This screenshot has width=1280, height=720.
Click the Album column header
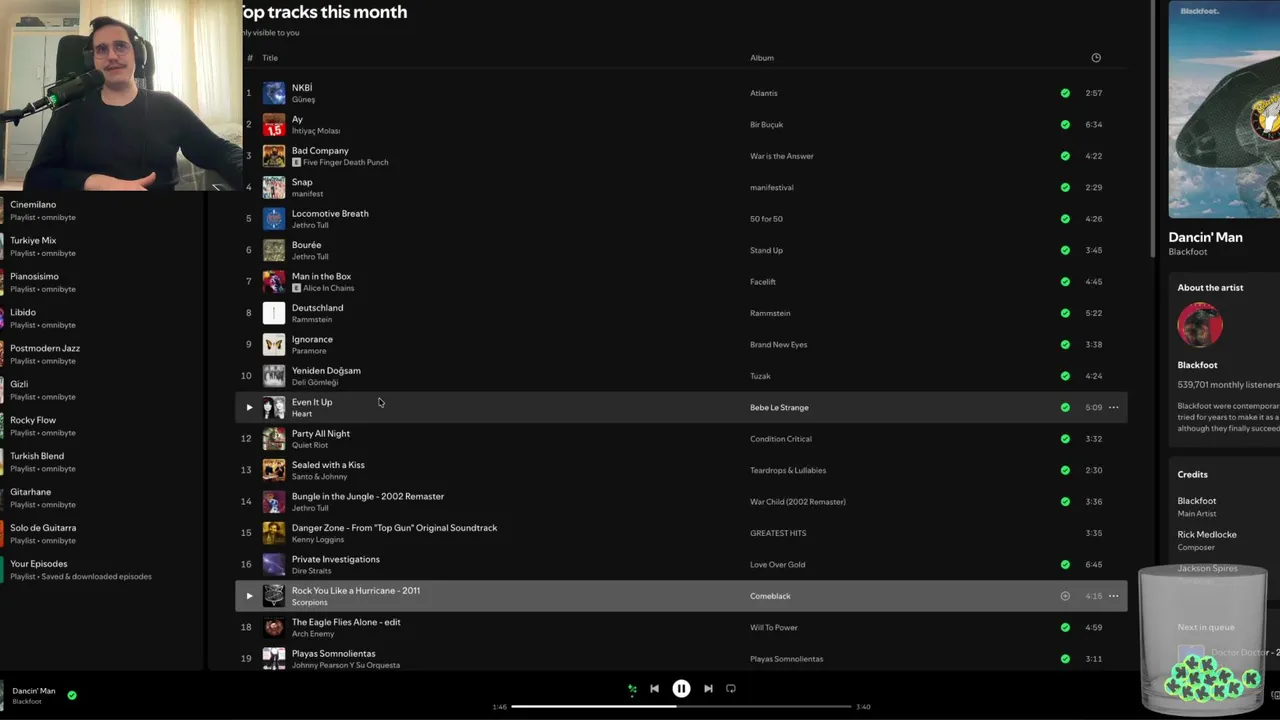pyautogui.click(x=762, y=58)
